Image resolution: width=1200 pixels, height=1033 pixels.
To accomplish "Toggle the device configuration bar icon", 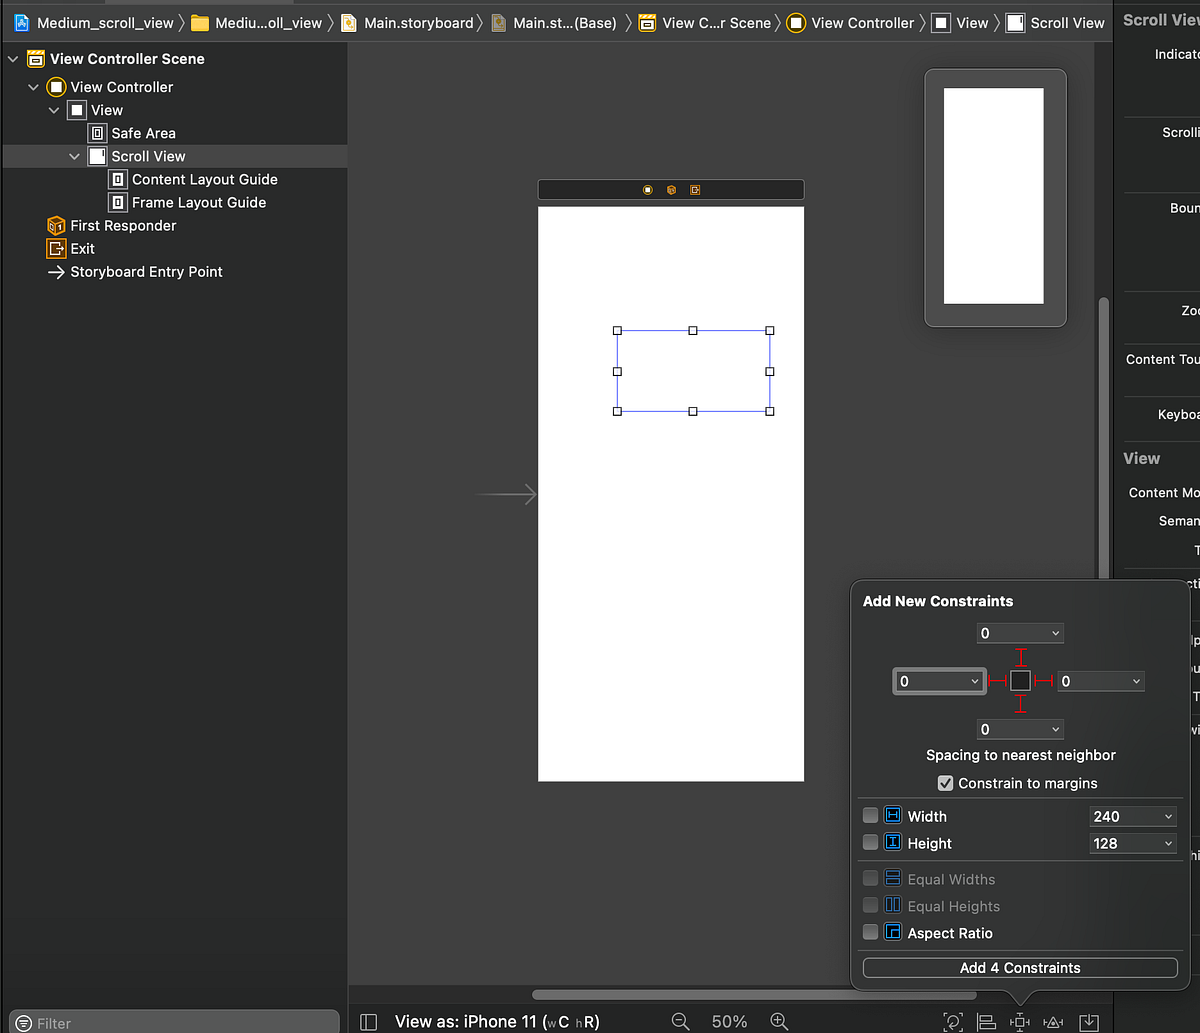I will 368,1021.
